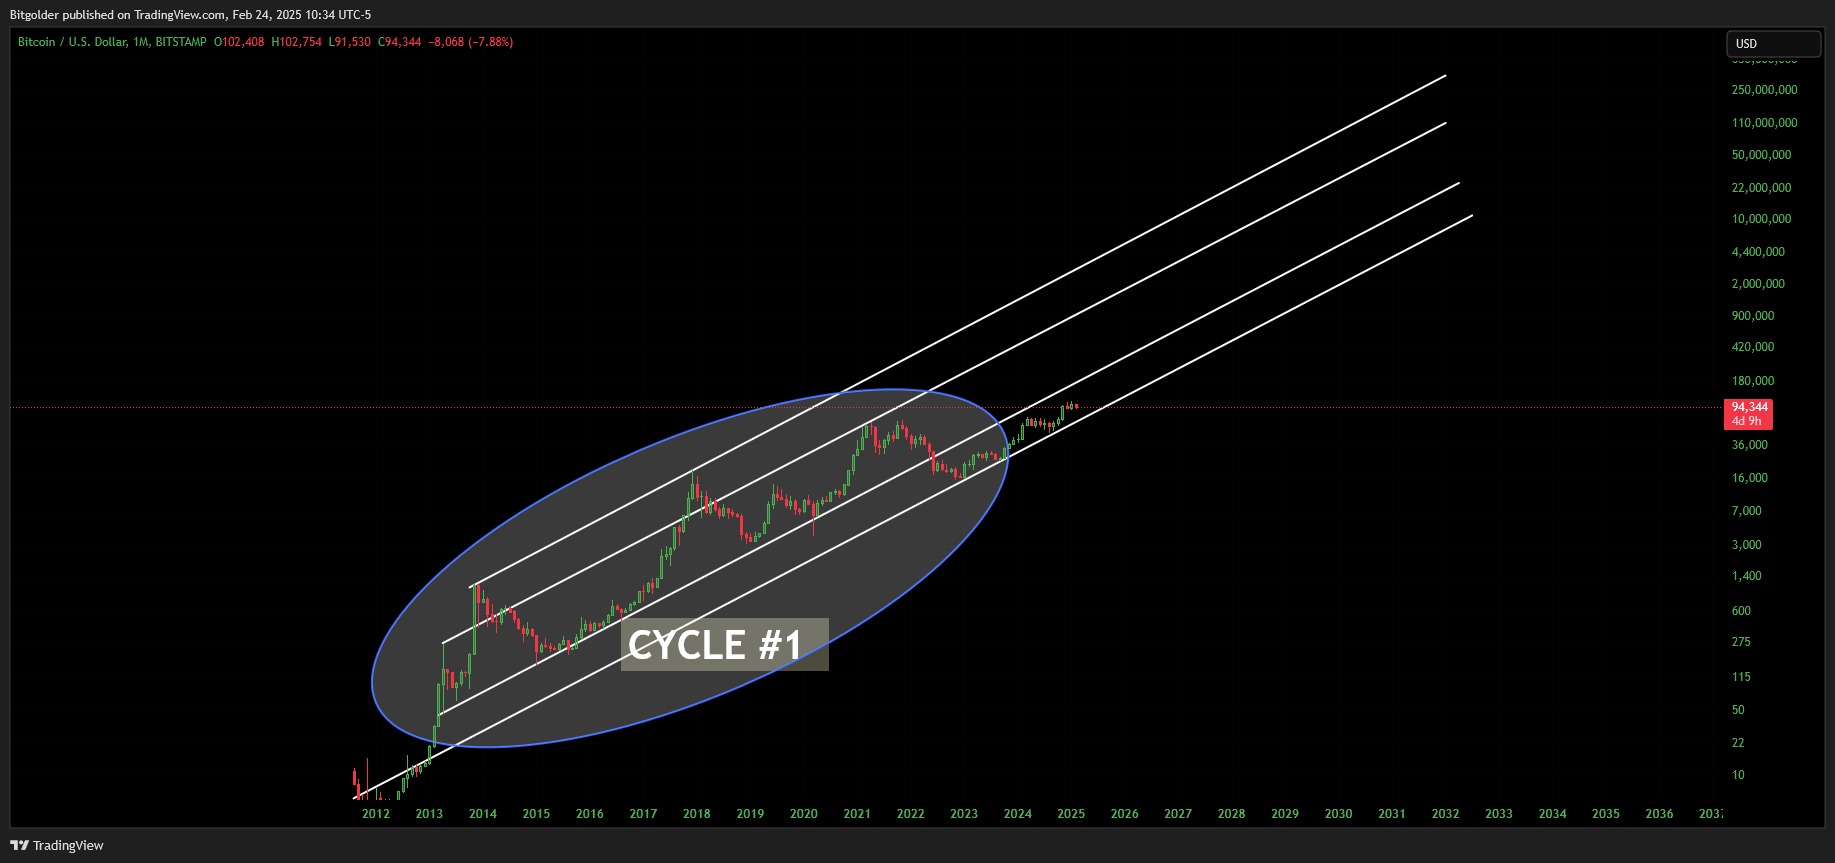Click the 22,000,000 price axis label
The height and width of the screenshot is (863, 1835).
click(x=1762, y=188)
